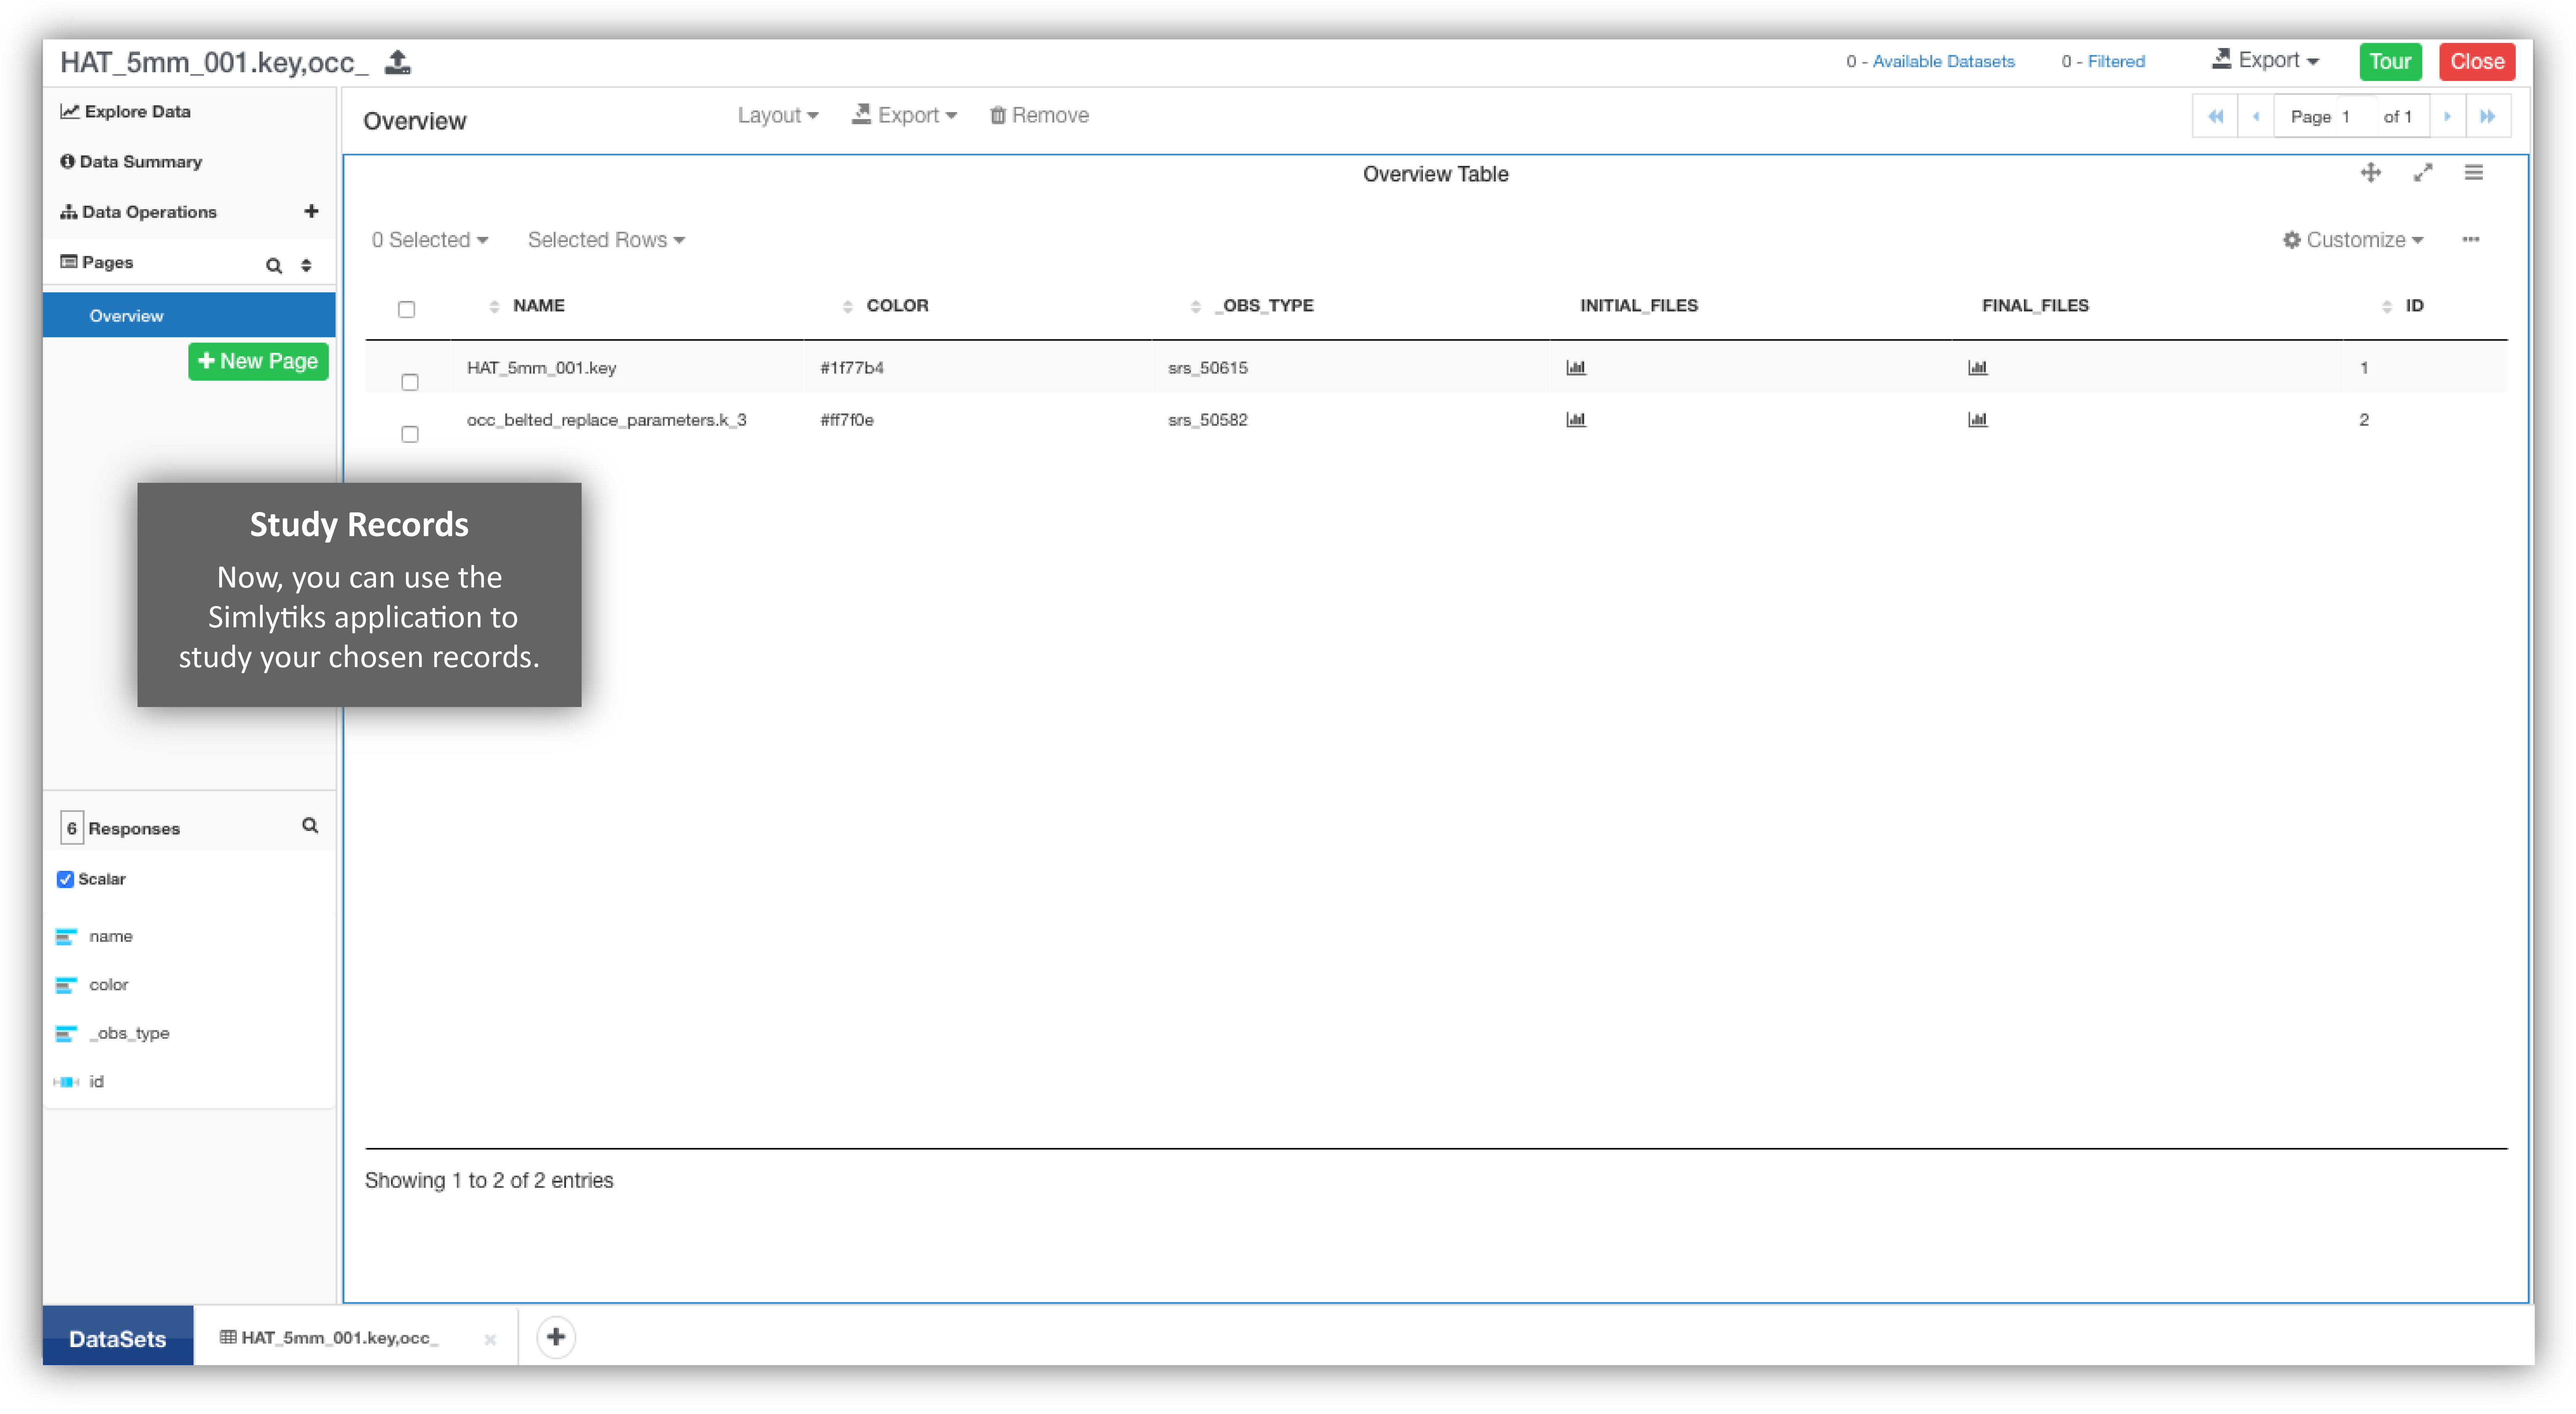Open the Filtered datasets link
This screenshot has height=1414, width=2576.
pyautogui.click(x=2116, y=61)
